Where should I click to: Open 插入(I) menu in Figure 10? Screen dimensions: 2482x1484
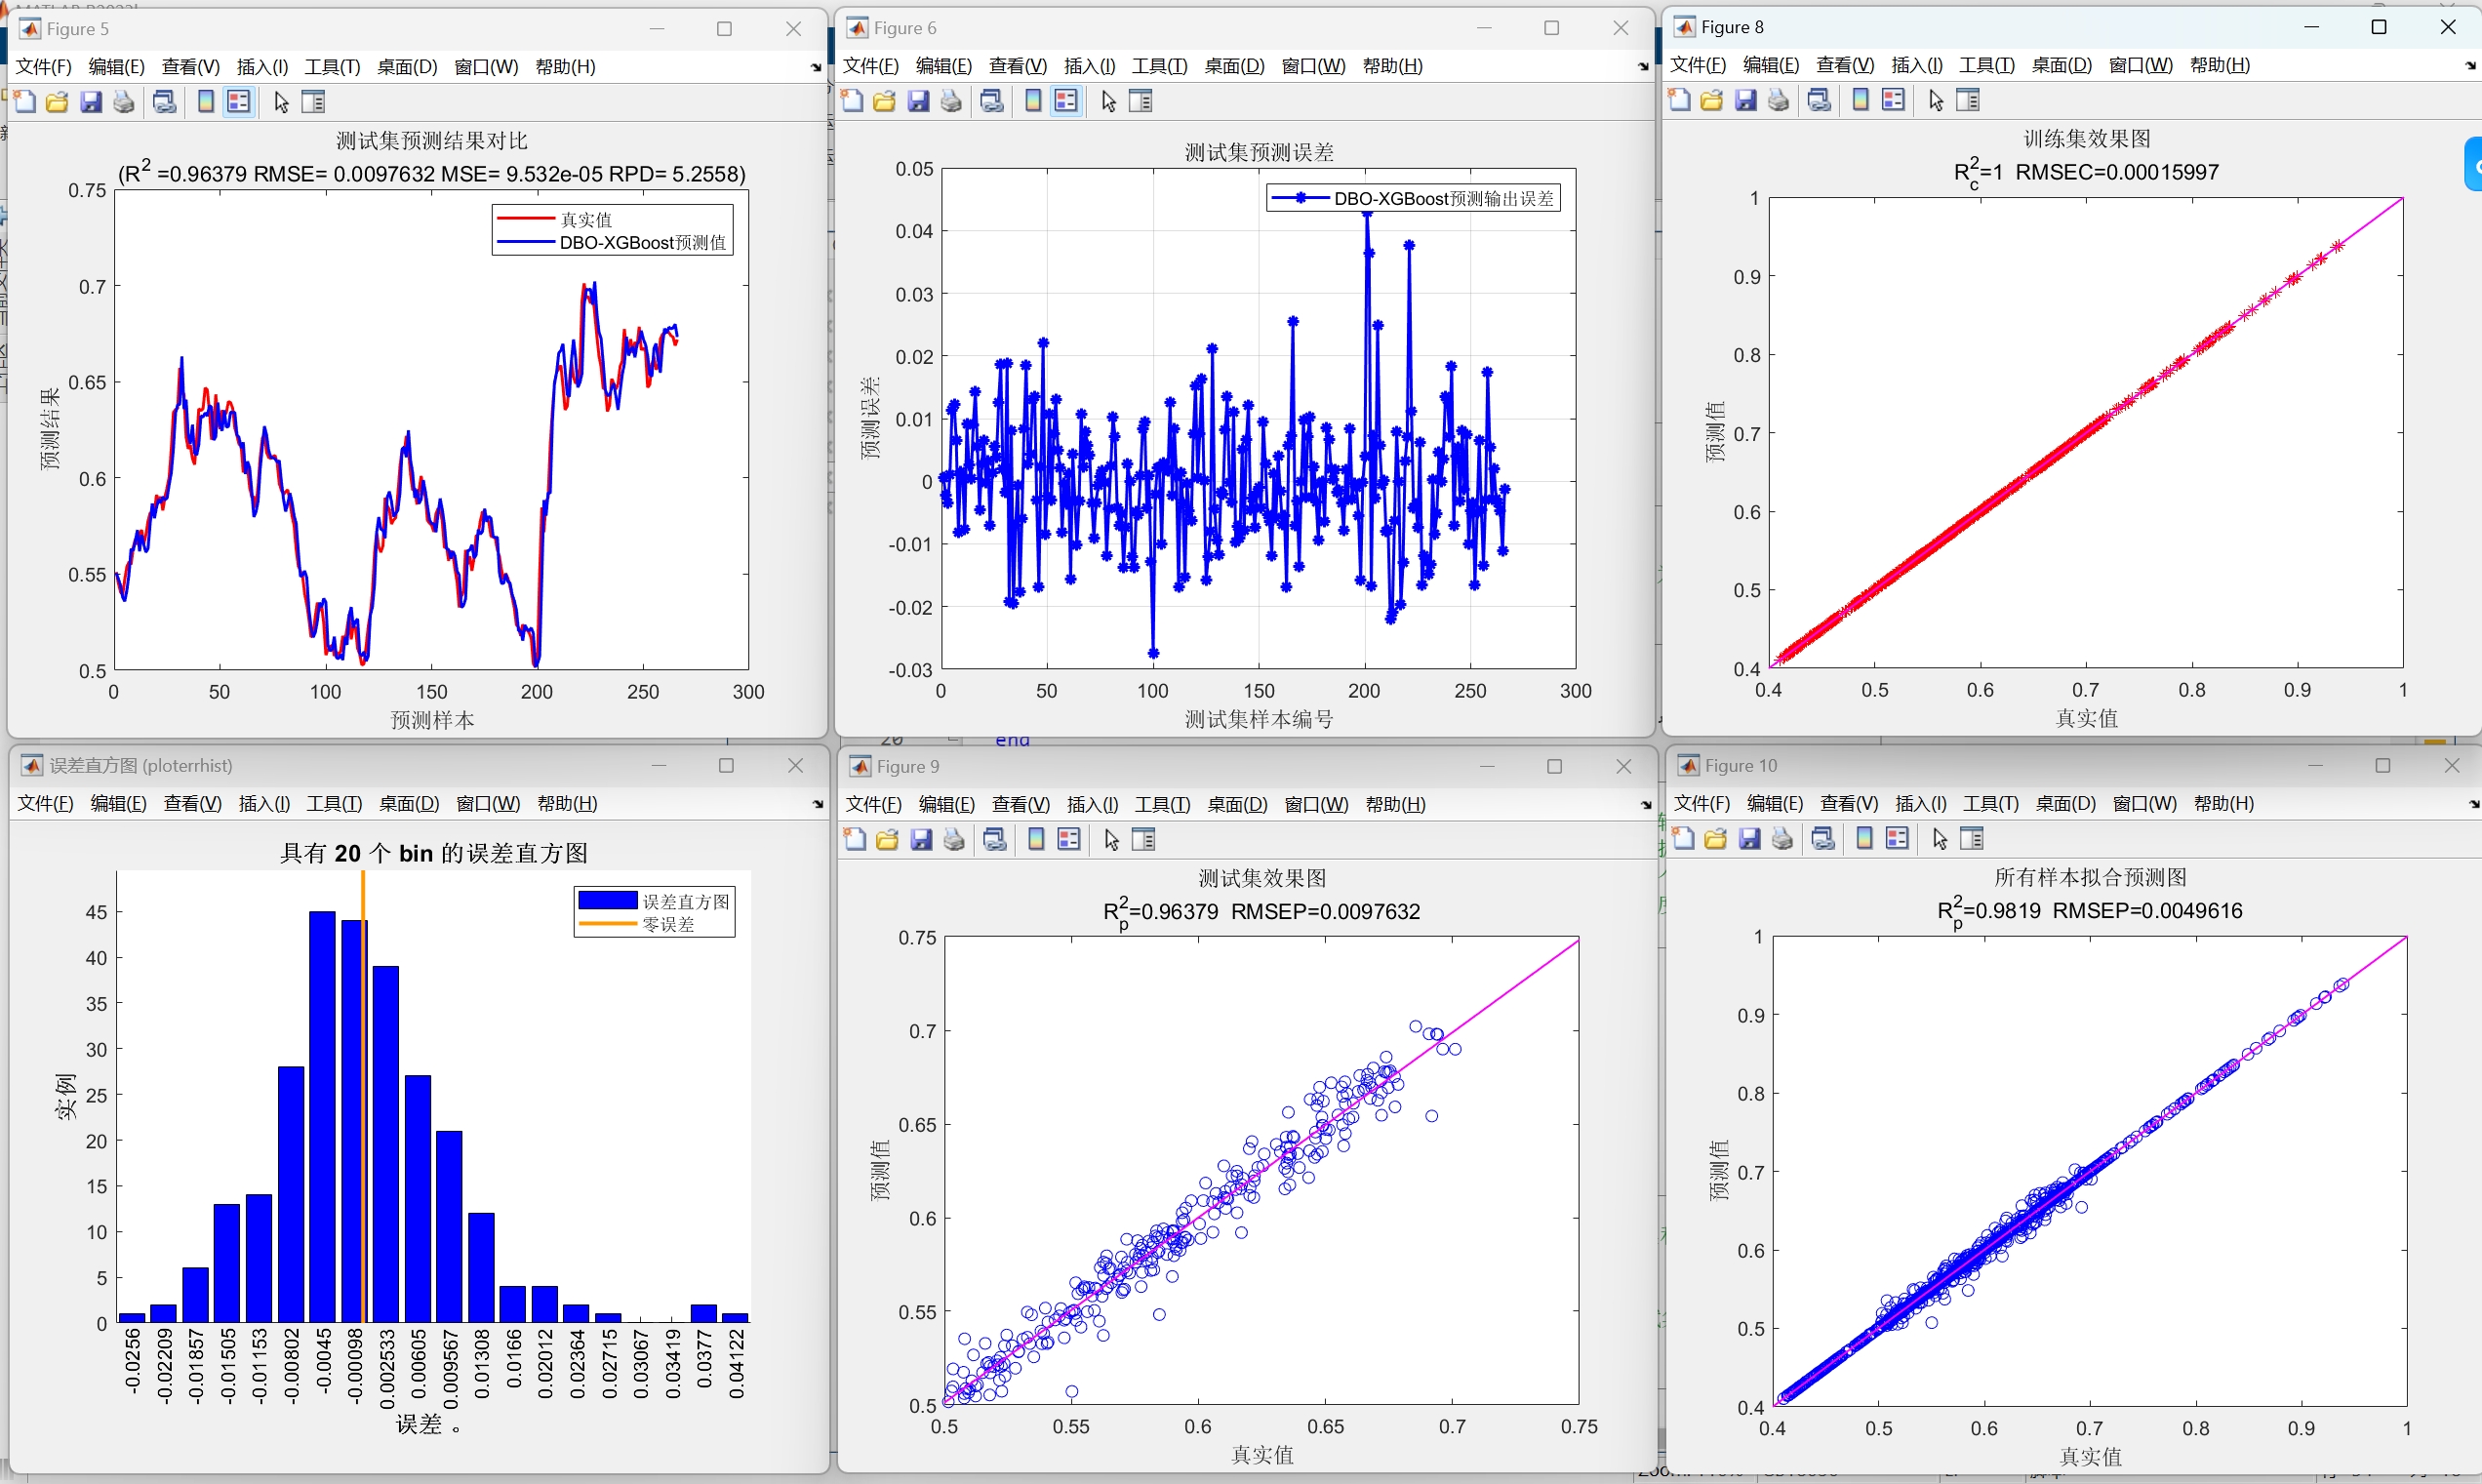[1920, 804]
